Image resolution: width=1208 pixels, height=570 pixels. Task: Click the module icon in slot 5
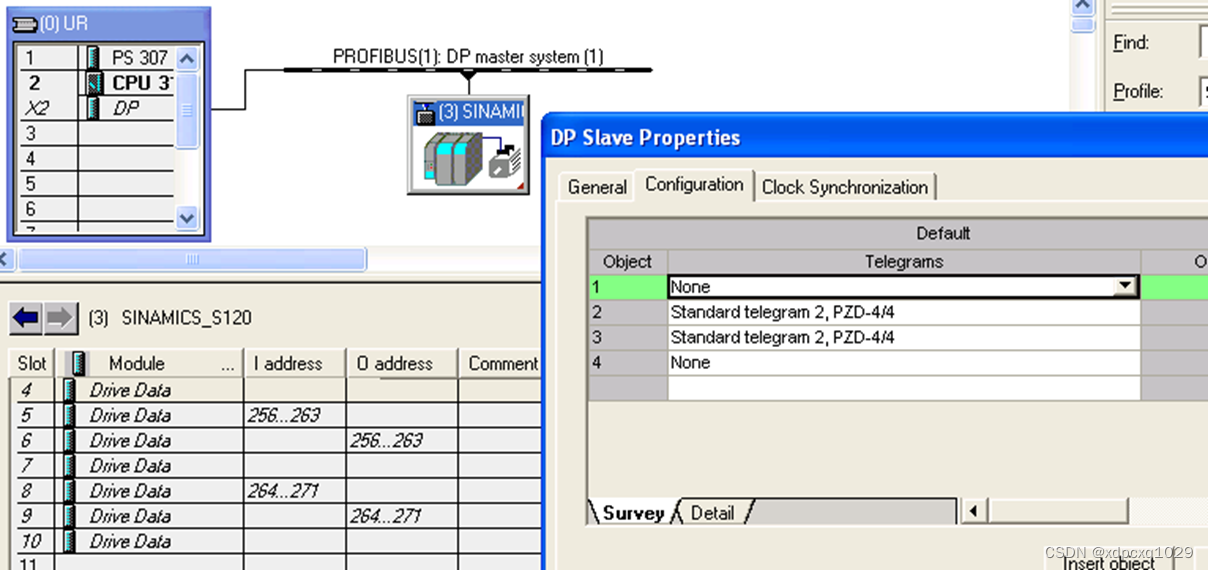pyautogui.click(x=69, y=415)
